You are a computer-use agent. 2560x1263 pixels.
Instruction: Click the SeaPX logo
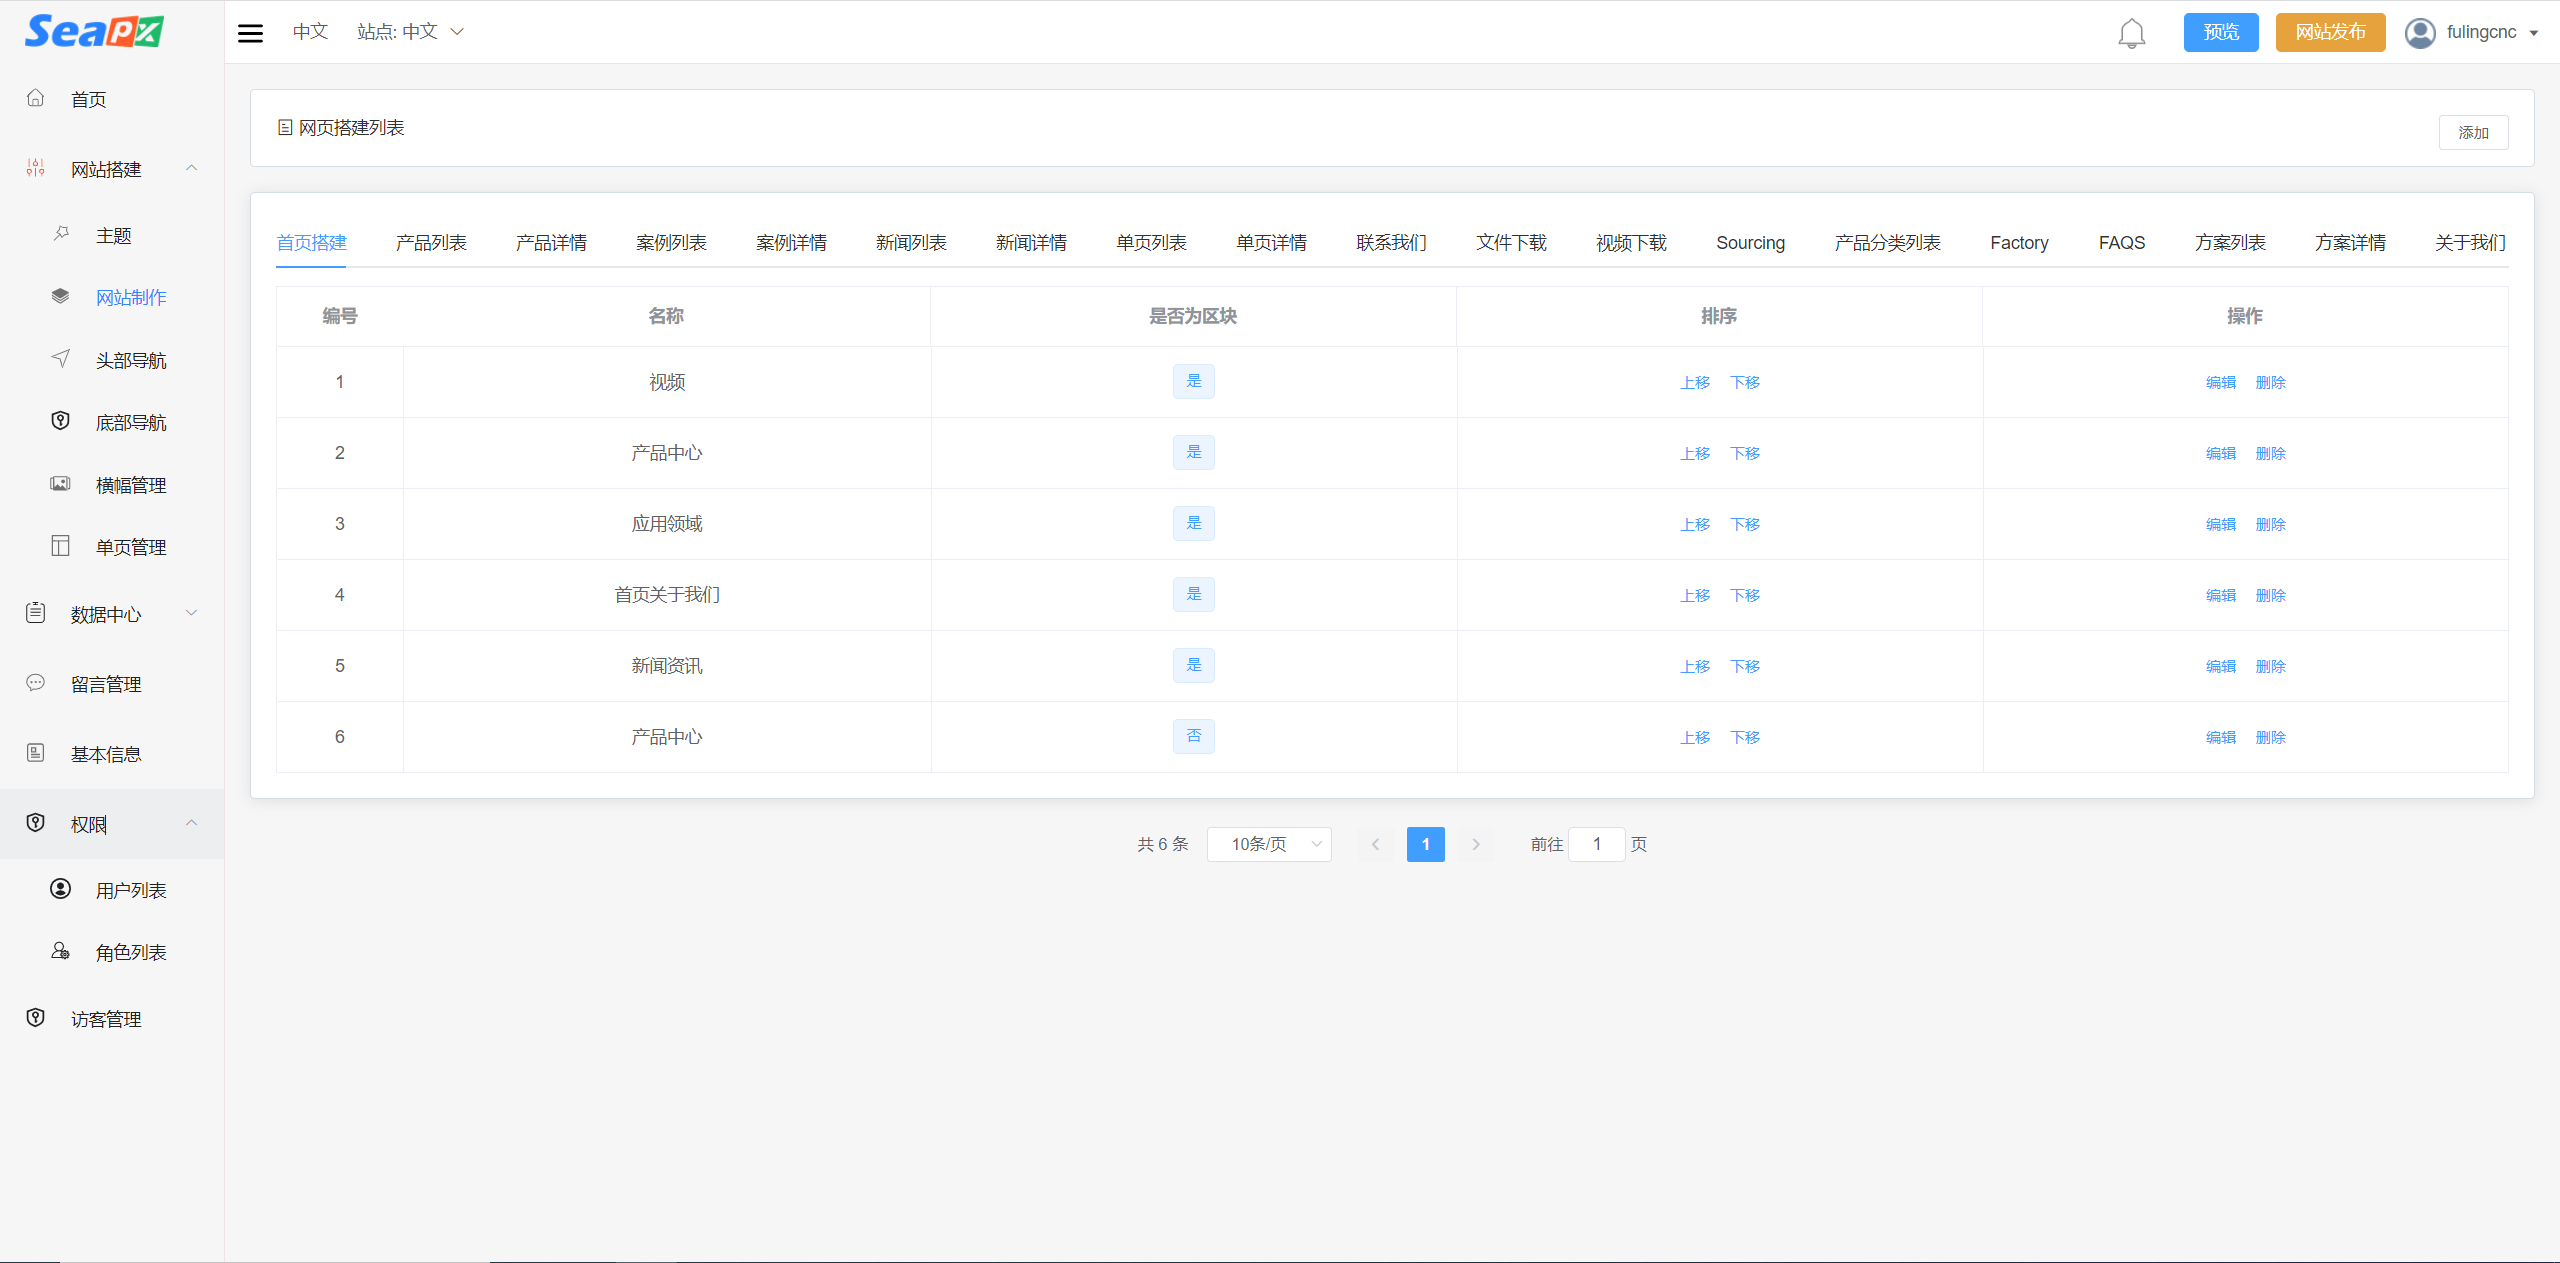(94, 31)
